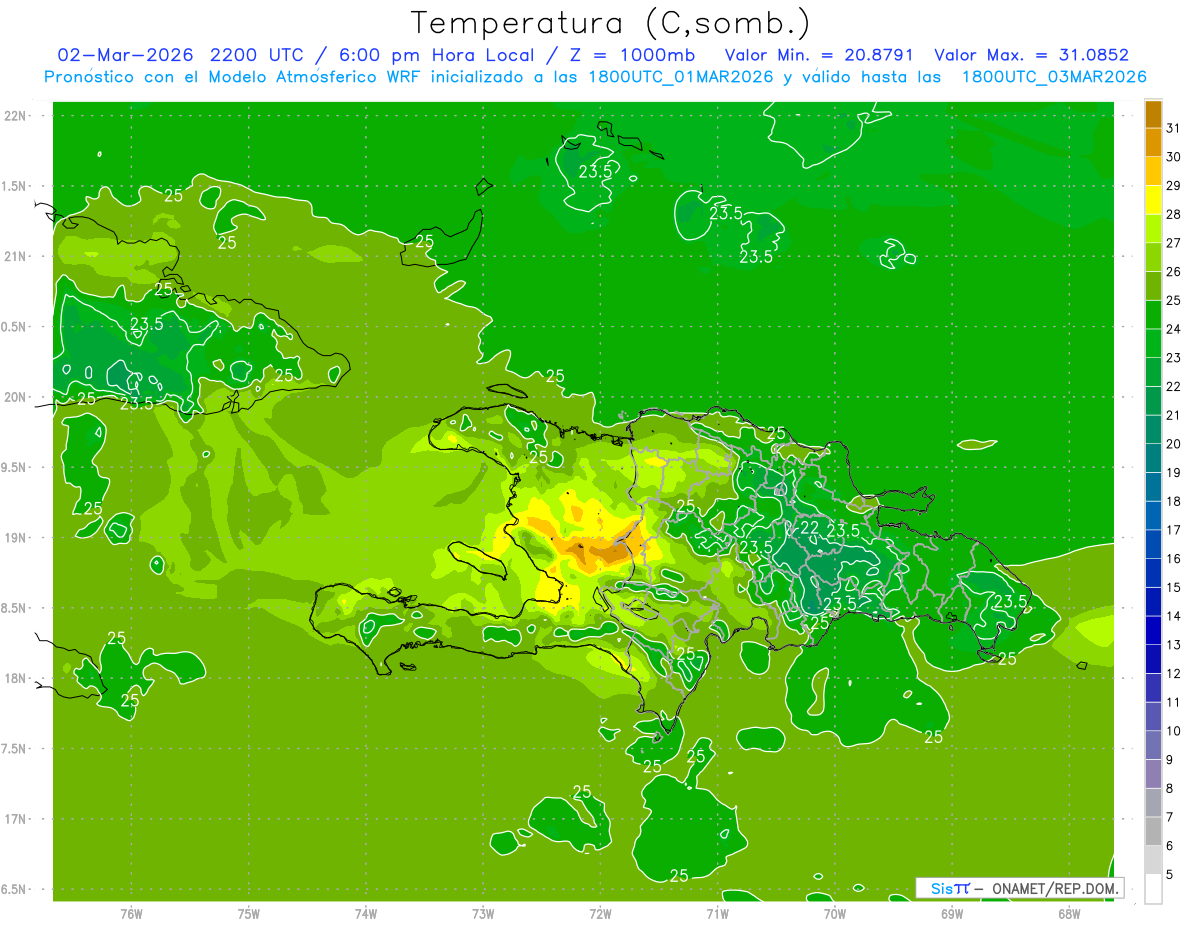
Task: Click the "68W" longitude axis label
Action: click(x=1069, y=913)
